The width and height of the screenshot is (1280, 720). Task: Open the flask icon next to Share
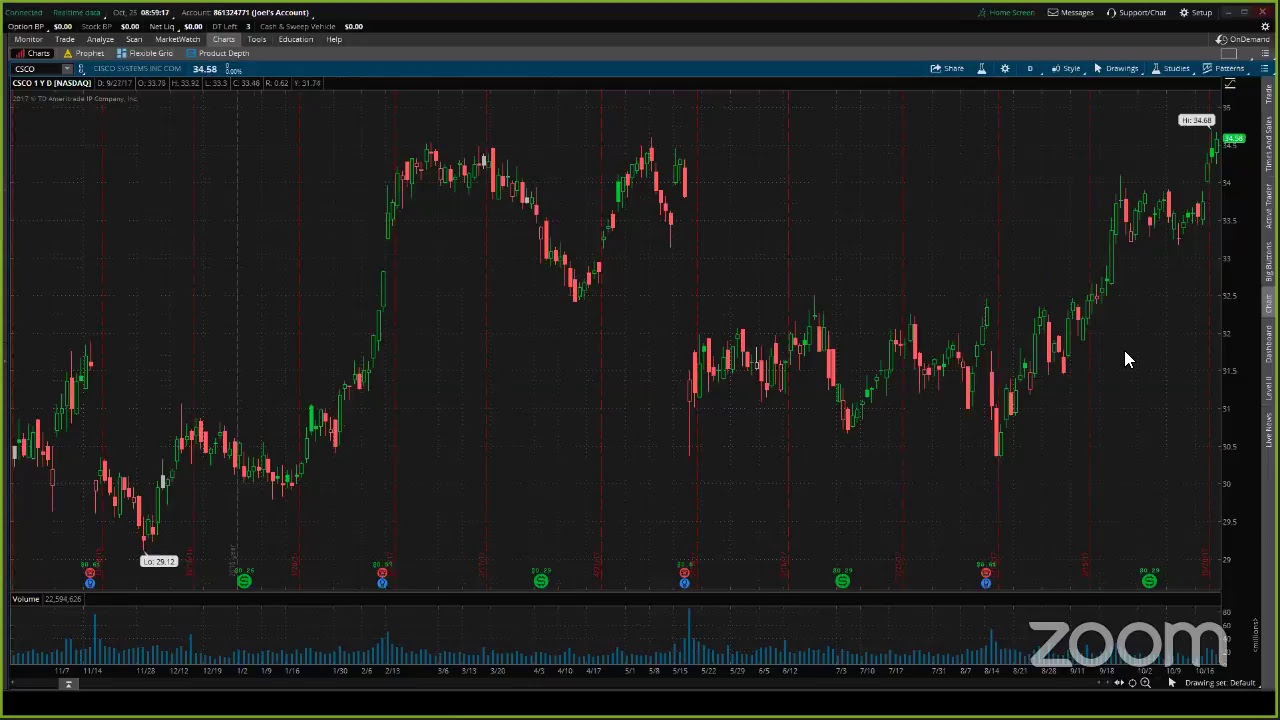coord(981,68)
